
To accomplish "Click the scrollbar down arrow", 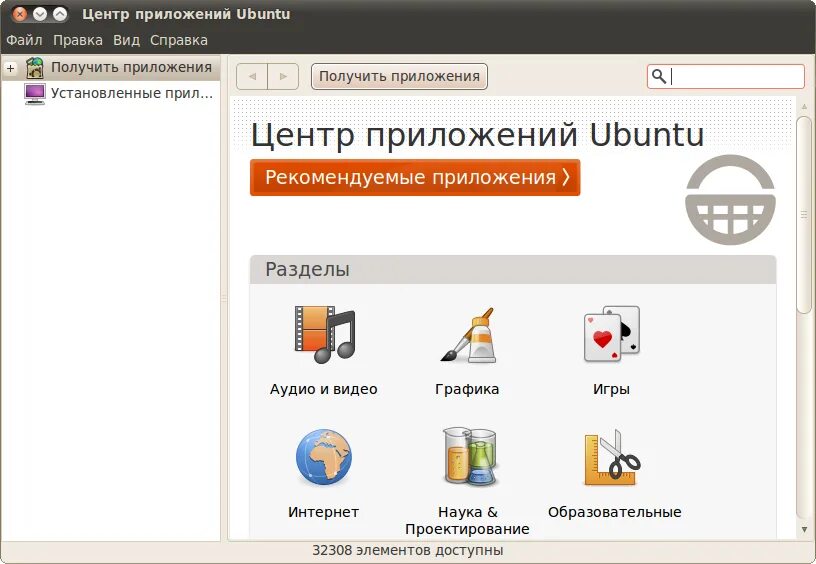I will coord(804,530).
